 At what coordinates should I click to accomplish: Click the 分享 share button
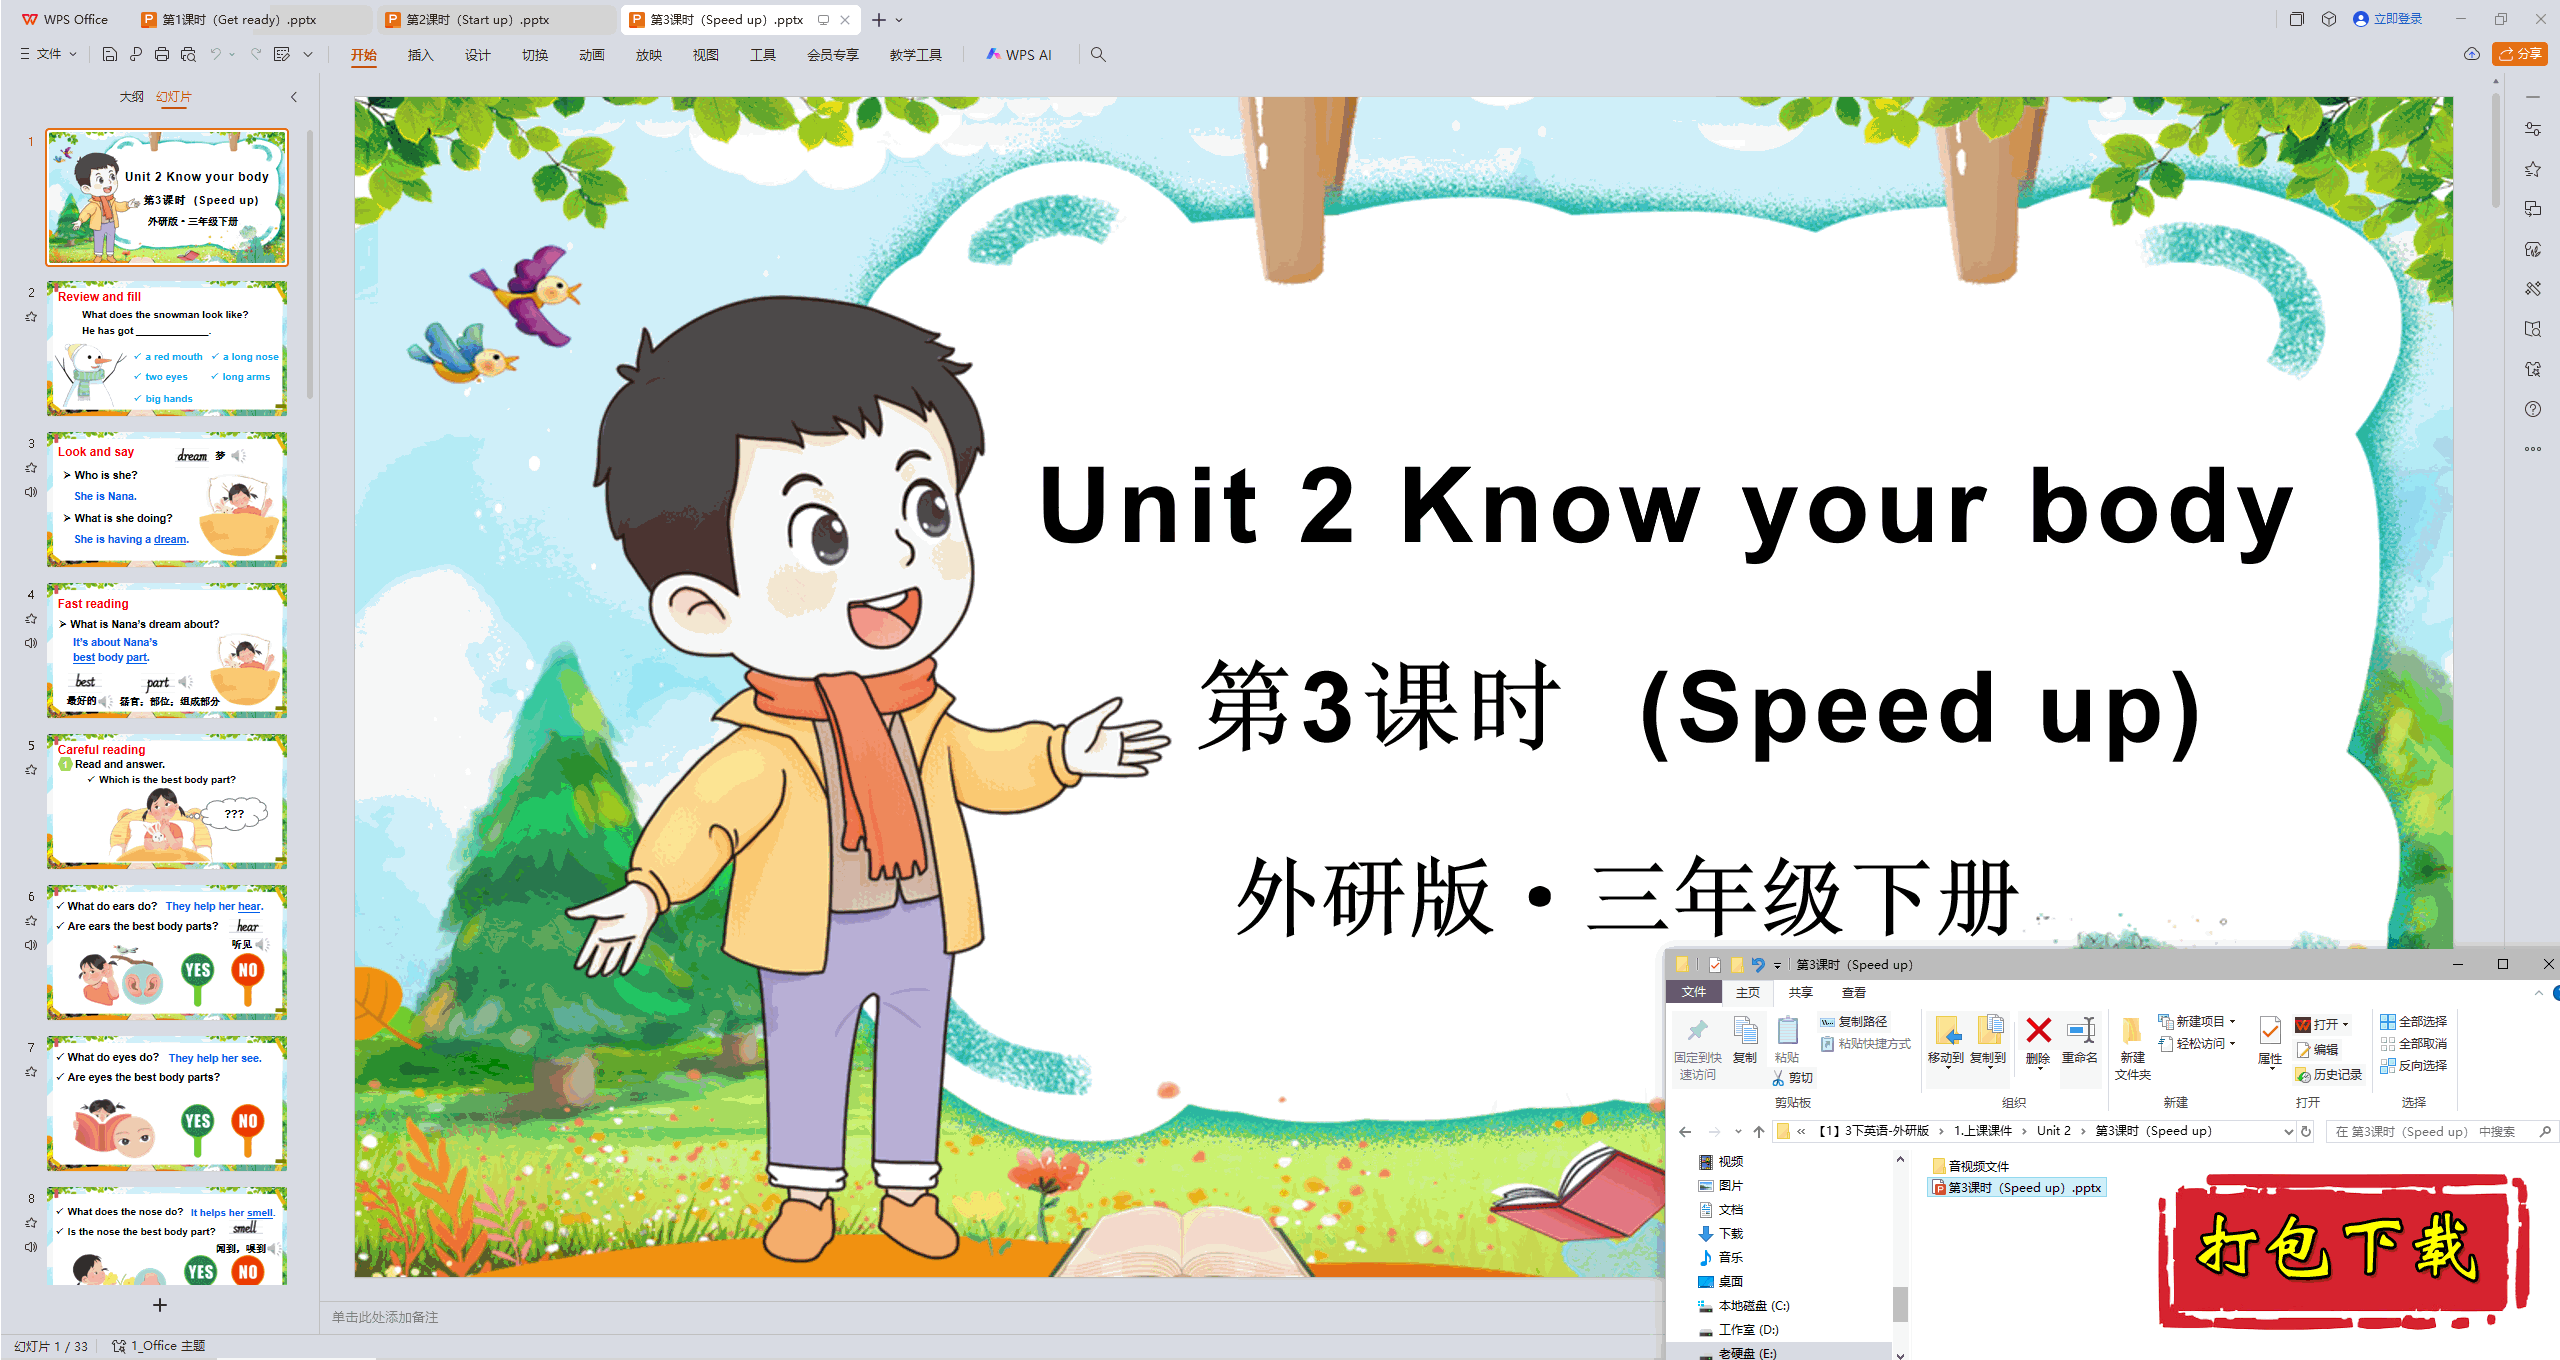2520,54
